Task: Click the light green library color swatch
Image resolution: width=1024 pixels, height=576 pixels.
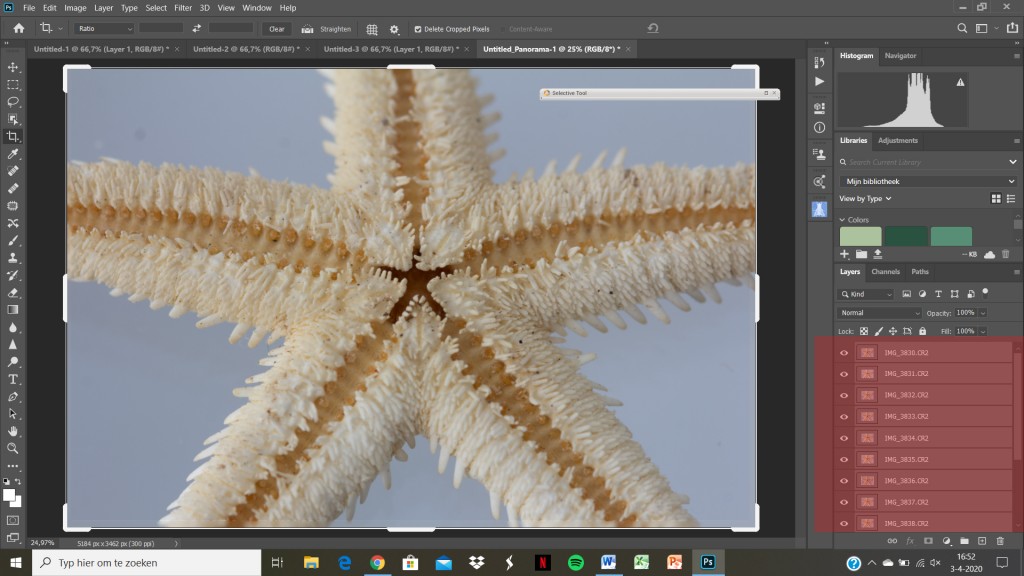Action: [x=860, y=236]
